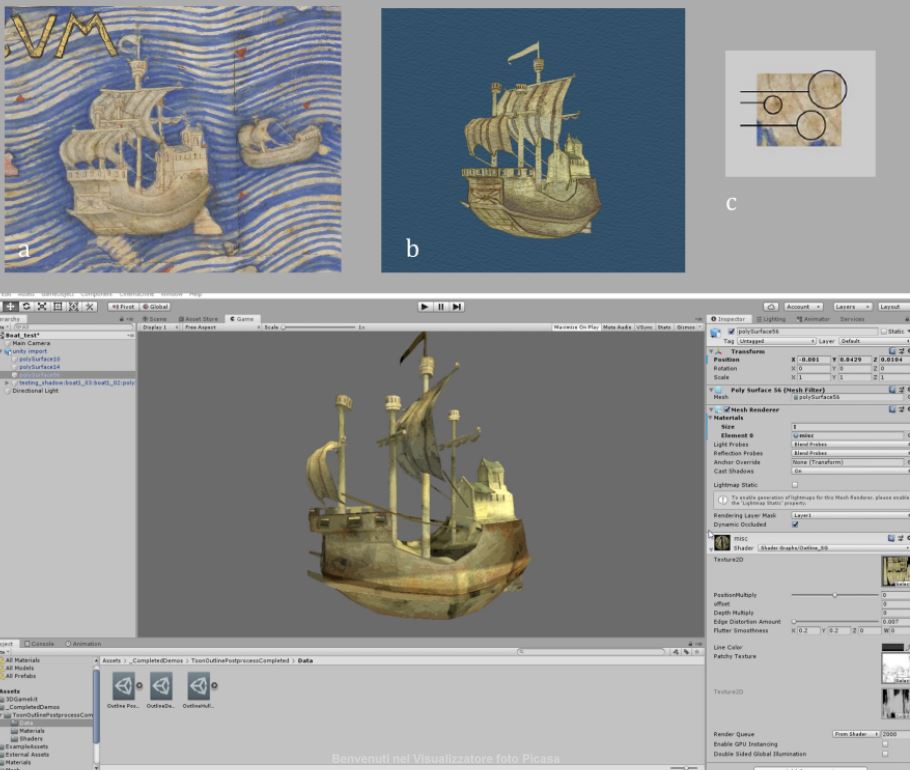The height and width of the screenshot is (770, 910).
Task: Click the Step frame button
Action: coord(457,306)
